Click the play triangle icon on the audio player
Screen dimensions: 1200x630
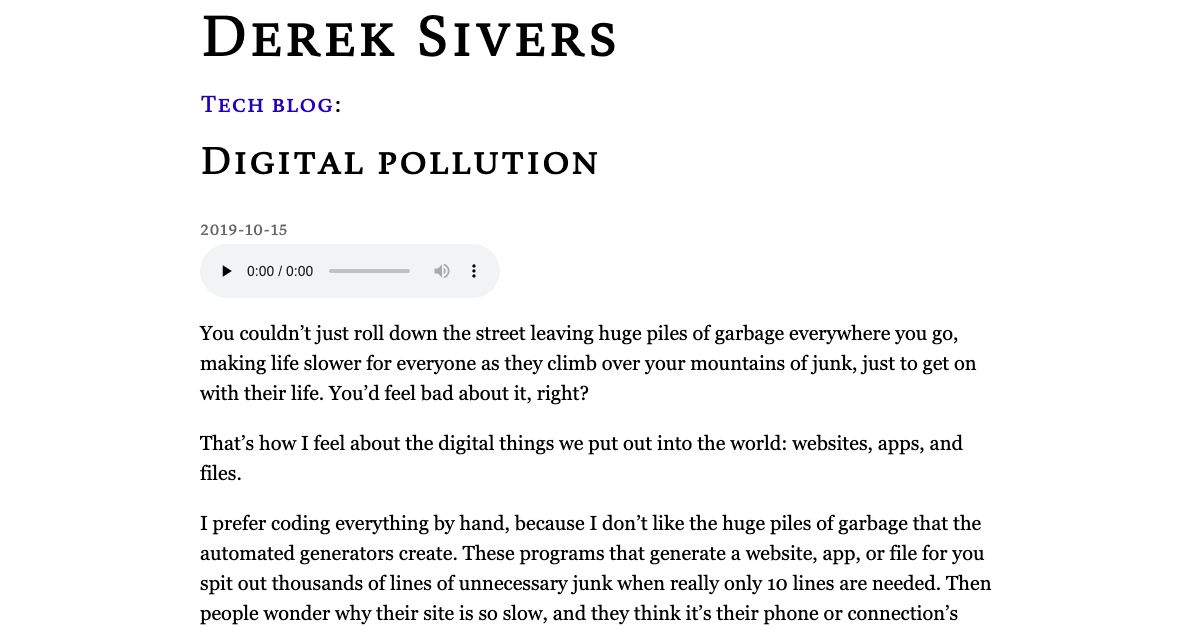pos(226,271)
